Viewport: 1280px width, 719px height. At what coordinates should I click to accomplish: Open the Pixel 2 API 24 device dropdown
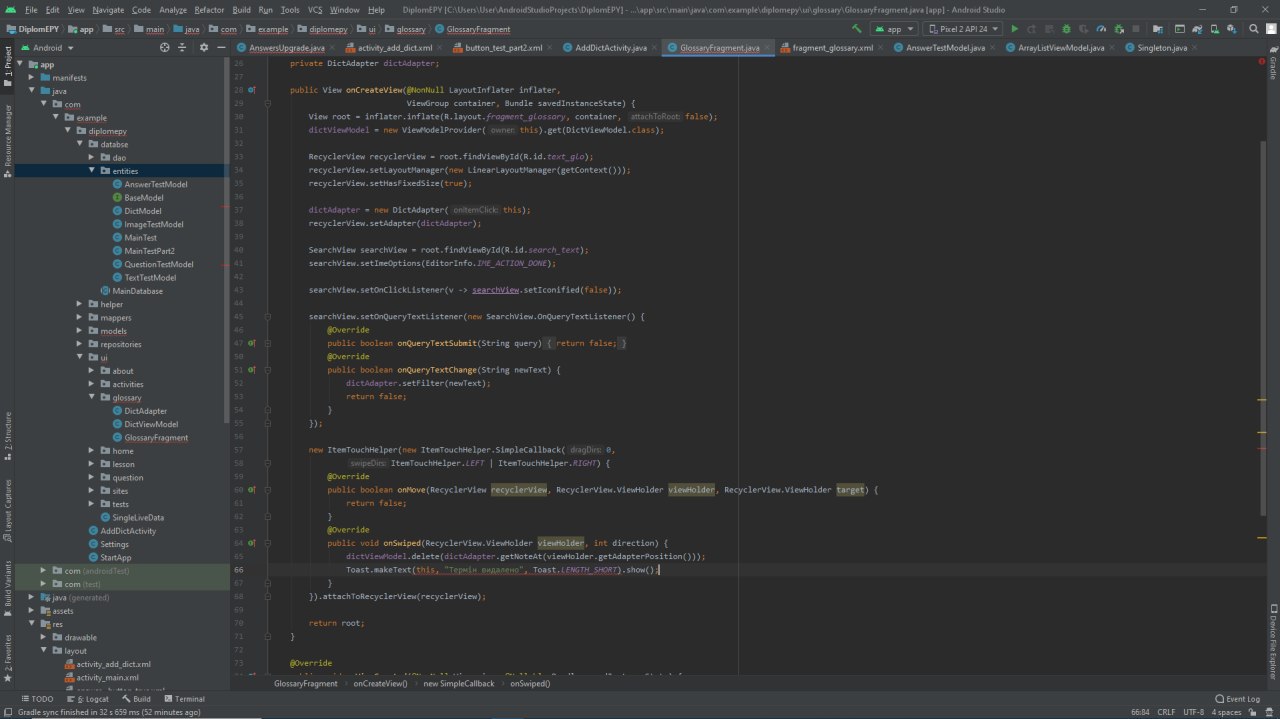click(x=962, y=29)
